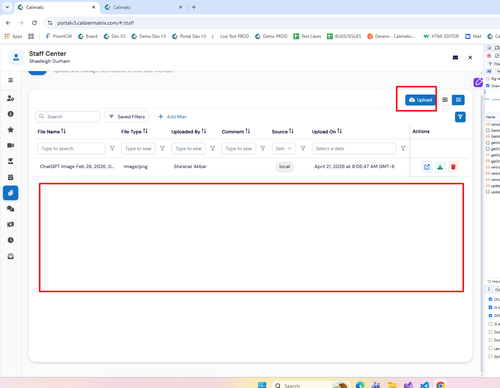Open the Test Cases bookmark
Image resolution: width=500 pixels, height=388 pixels.
[307, 36]
